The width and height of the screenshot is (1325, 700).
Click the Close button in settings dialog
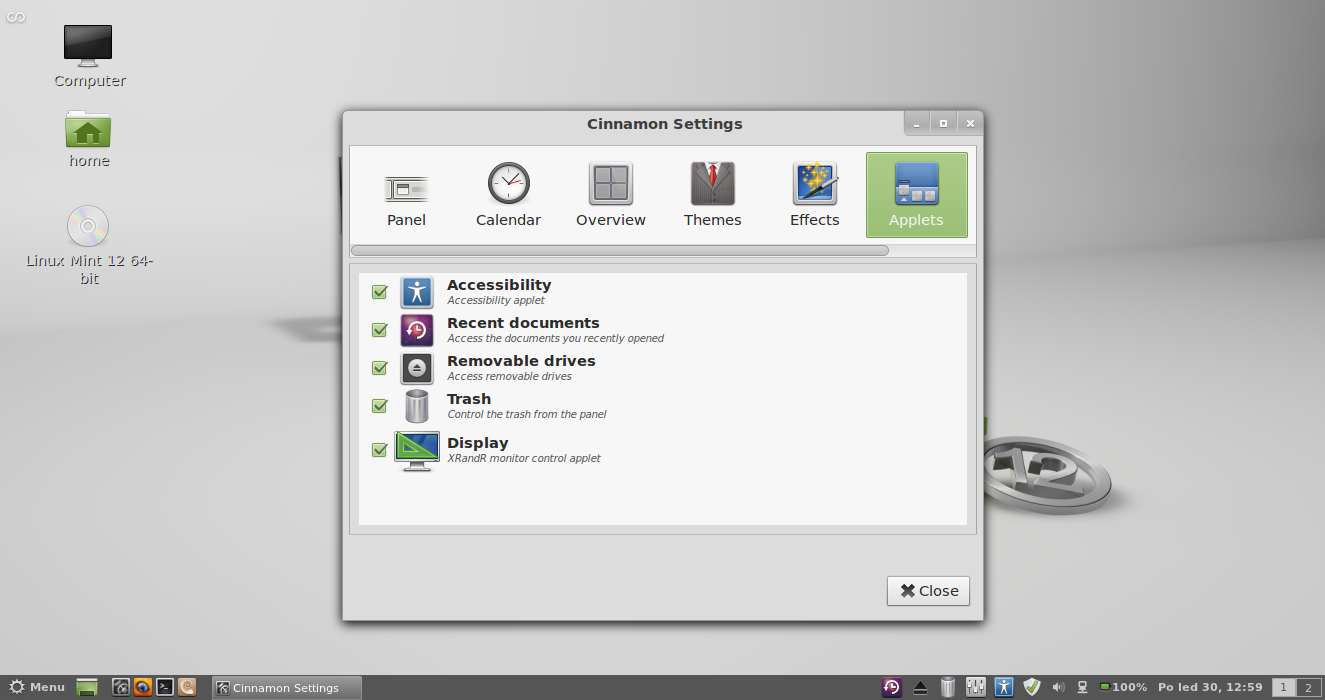point(928,591)
